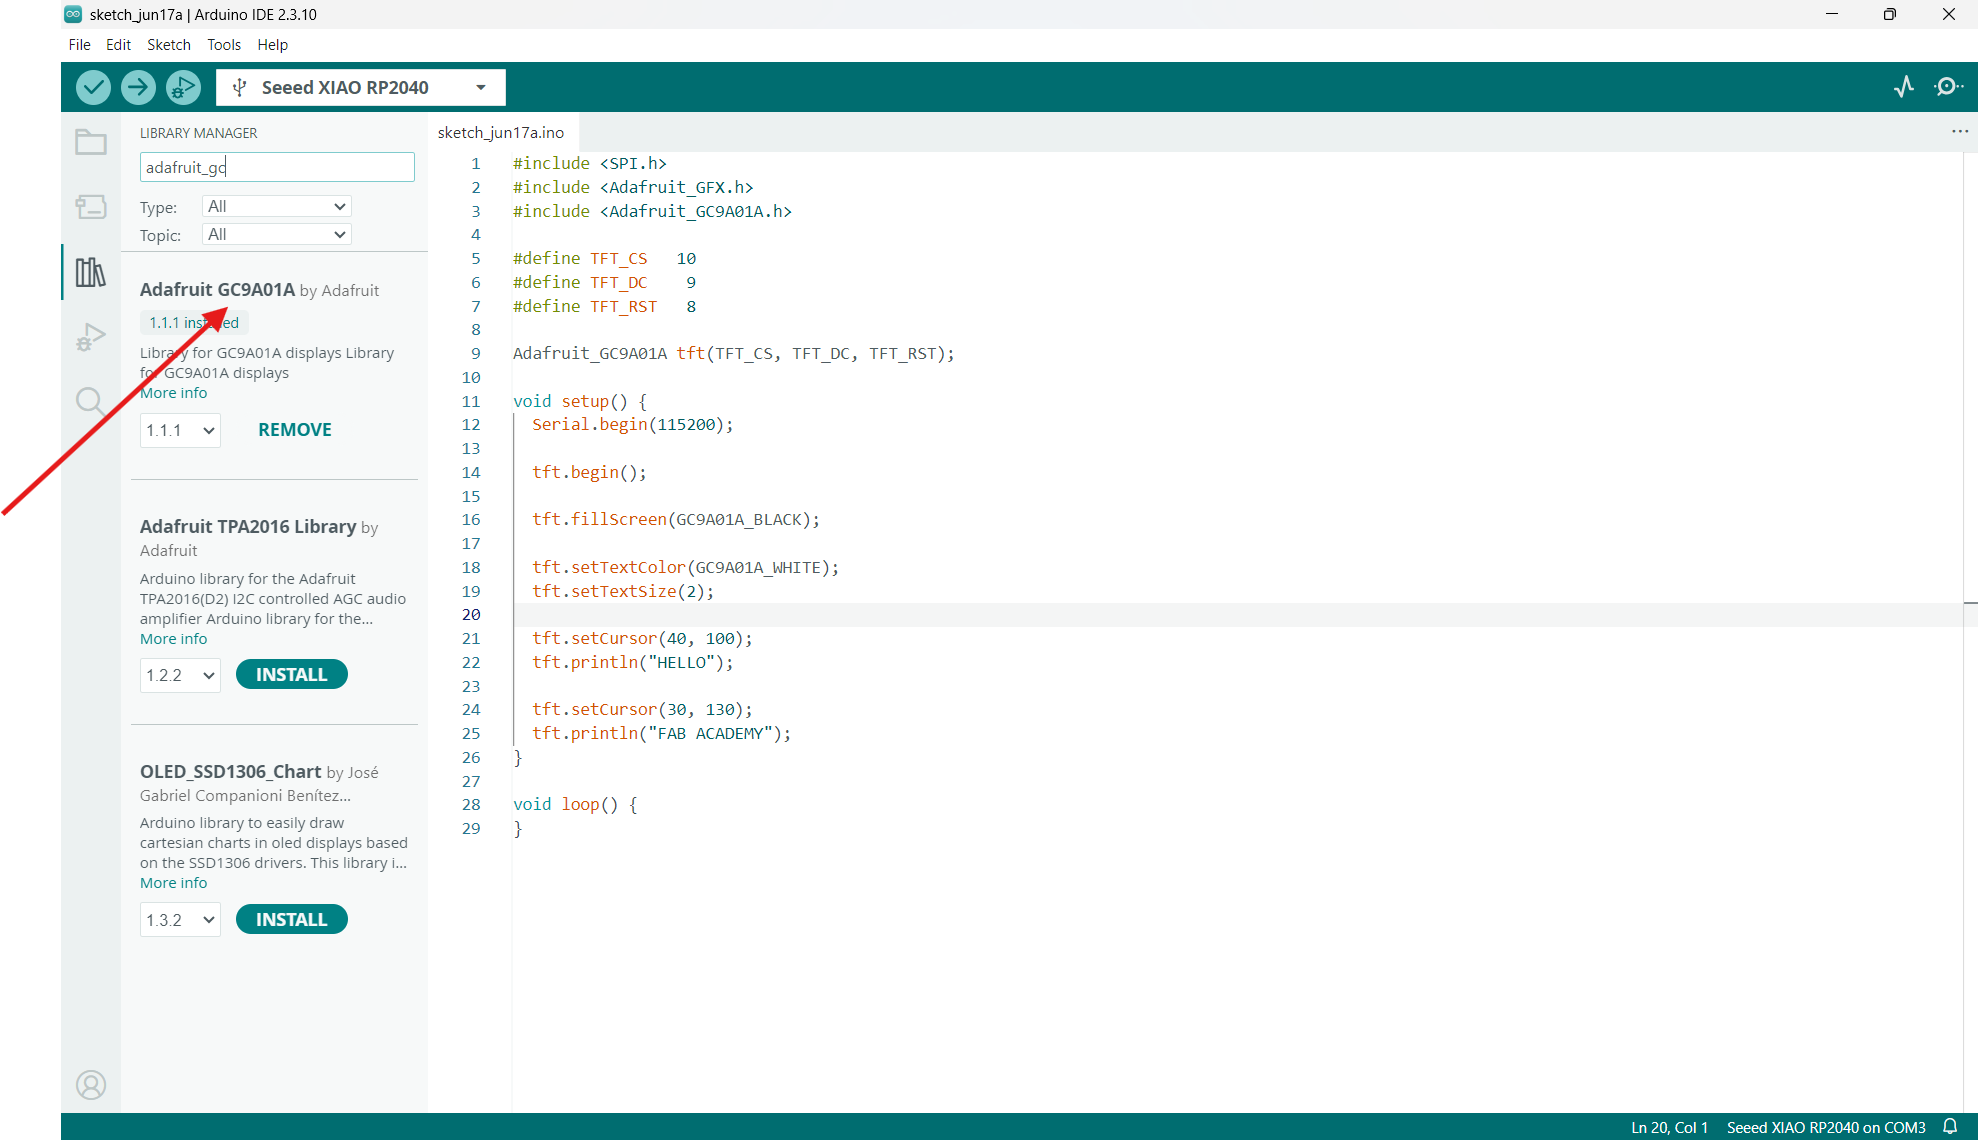Open More info for Adafruit TPA2016 Library
The height and width of the screenshot is (1140, 1978).
coord(174,639)
